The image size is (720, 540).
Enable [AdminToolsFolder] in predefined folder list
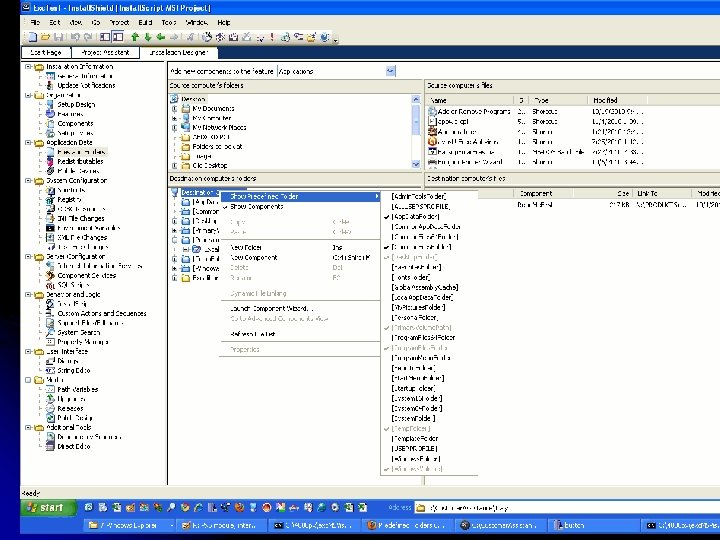420,196
